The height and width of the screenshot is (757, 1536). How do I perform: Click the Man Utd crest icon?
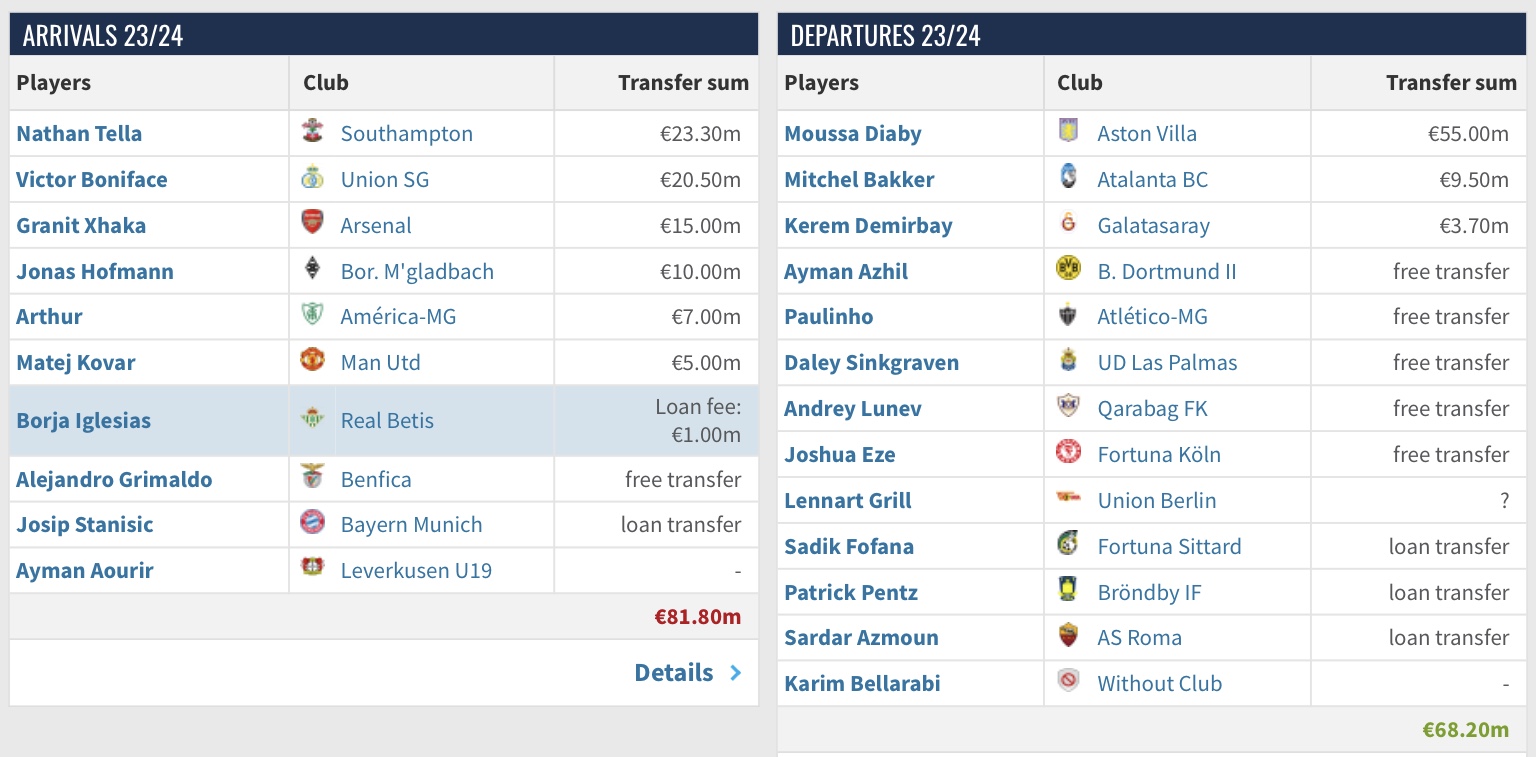coord(313,361)
